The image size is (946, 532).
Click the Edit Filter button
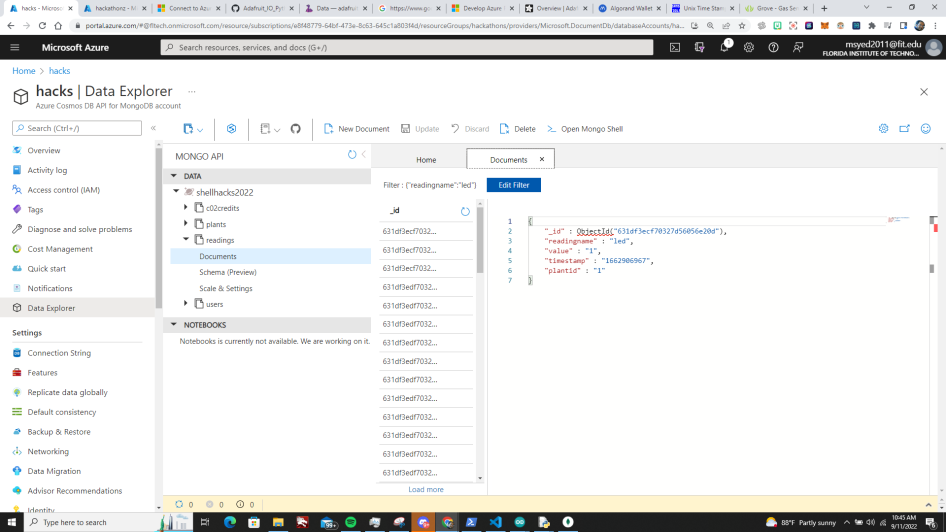513,185
